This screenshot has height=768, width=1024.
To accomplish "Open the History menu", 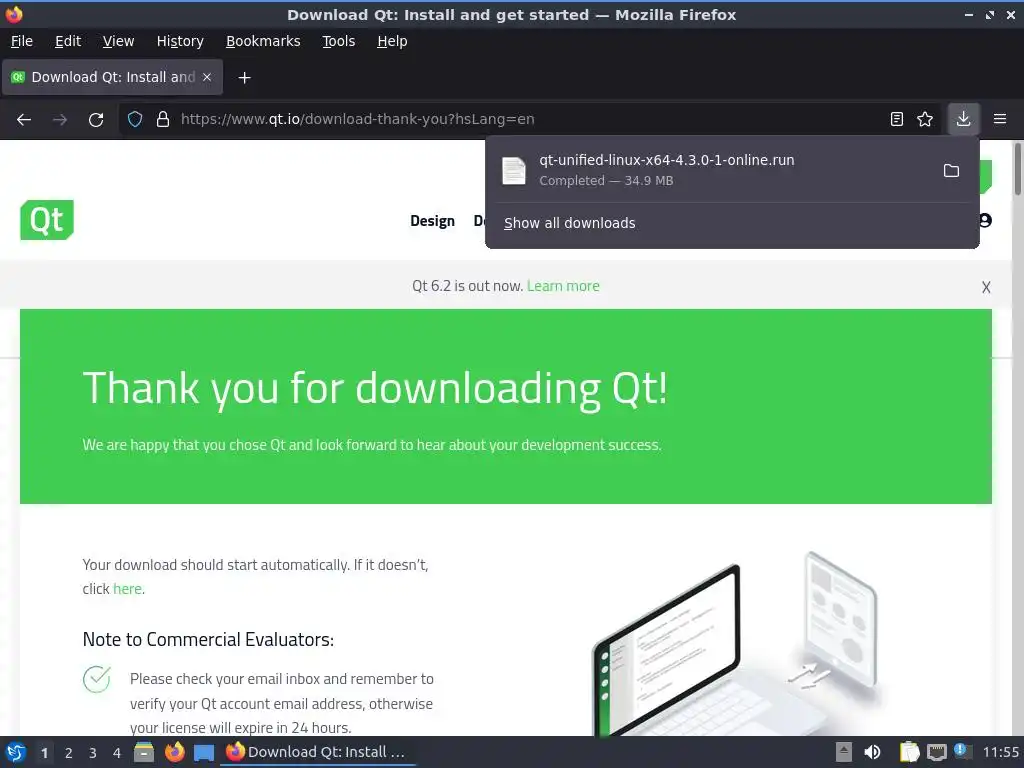I will coord(180,41).
